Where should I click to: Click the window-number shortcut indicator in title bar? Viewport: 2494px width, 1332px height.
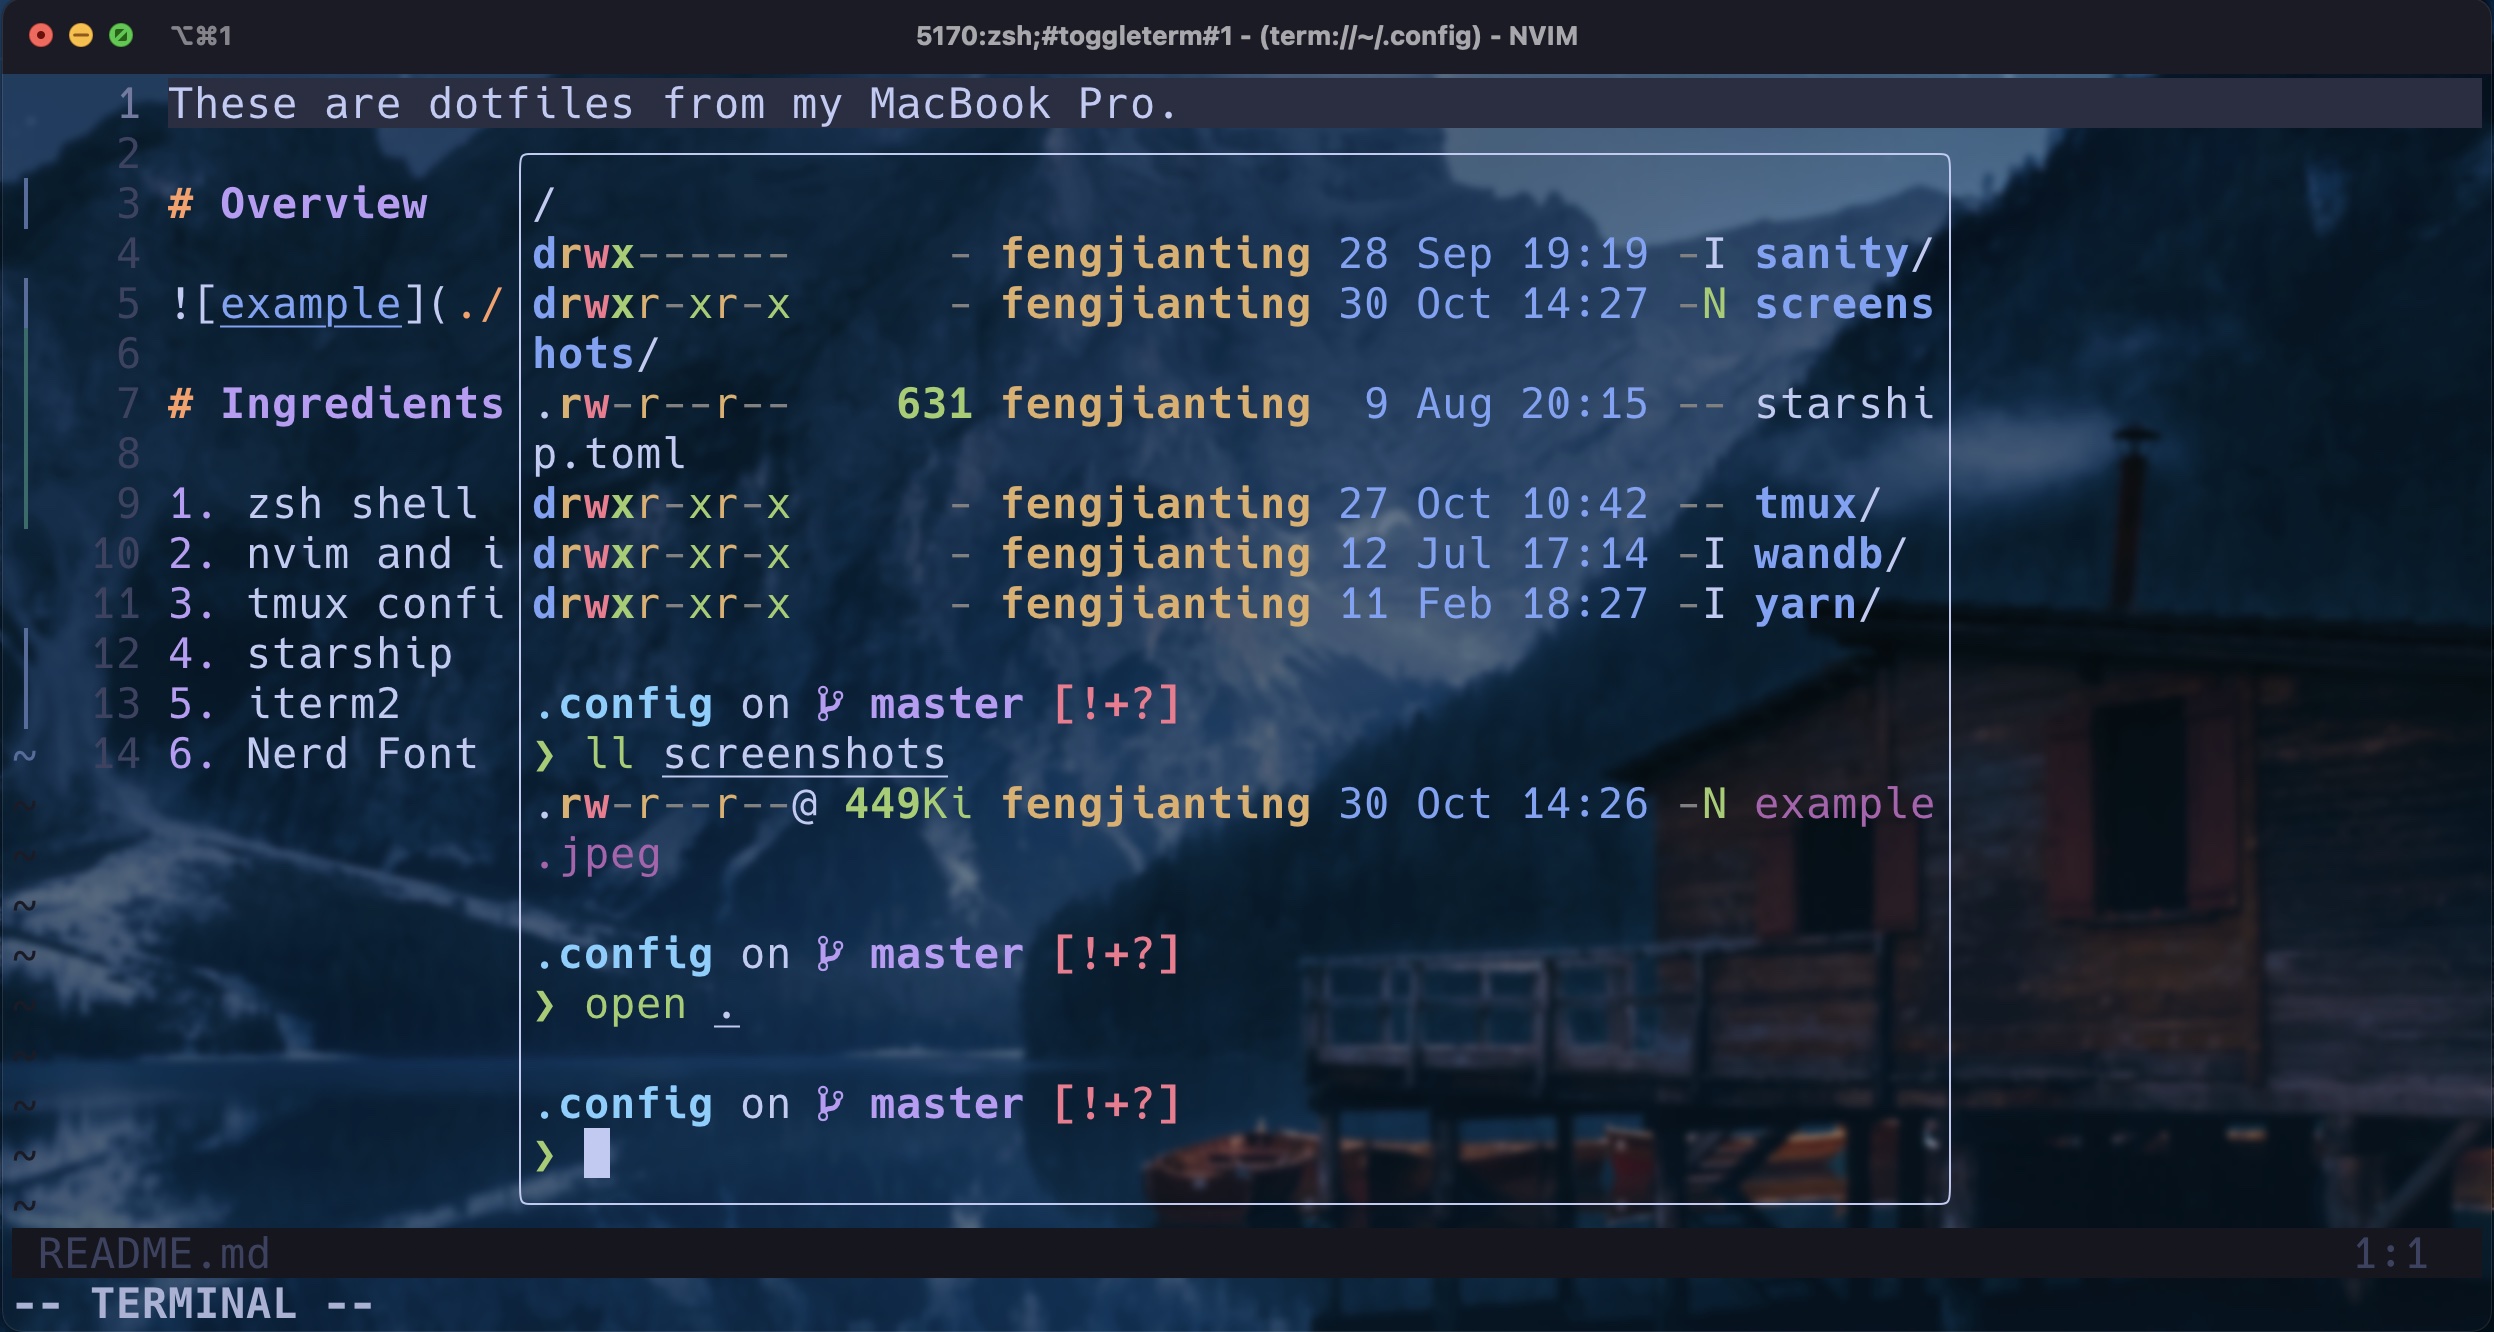(202, 36)
